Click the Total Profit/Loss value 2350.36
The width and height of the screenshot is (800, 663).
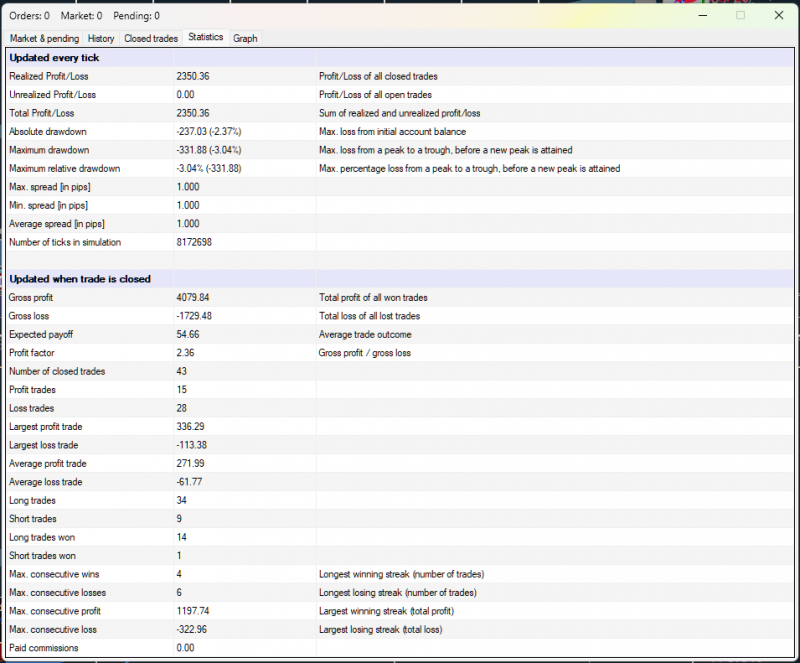coord(193,113)
